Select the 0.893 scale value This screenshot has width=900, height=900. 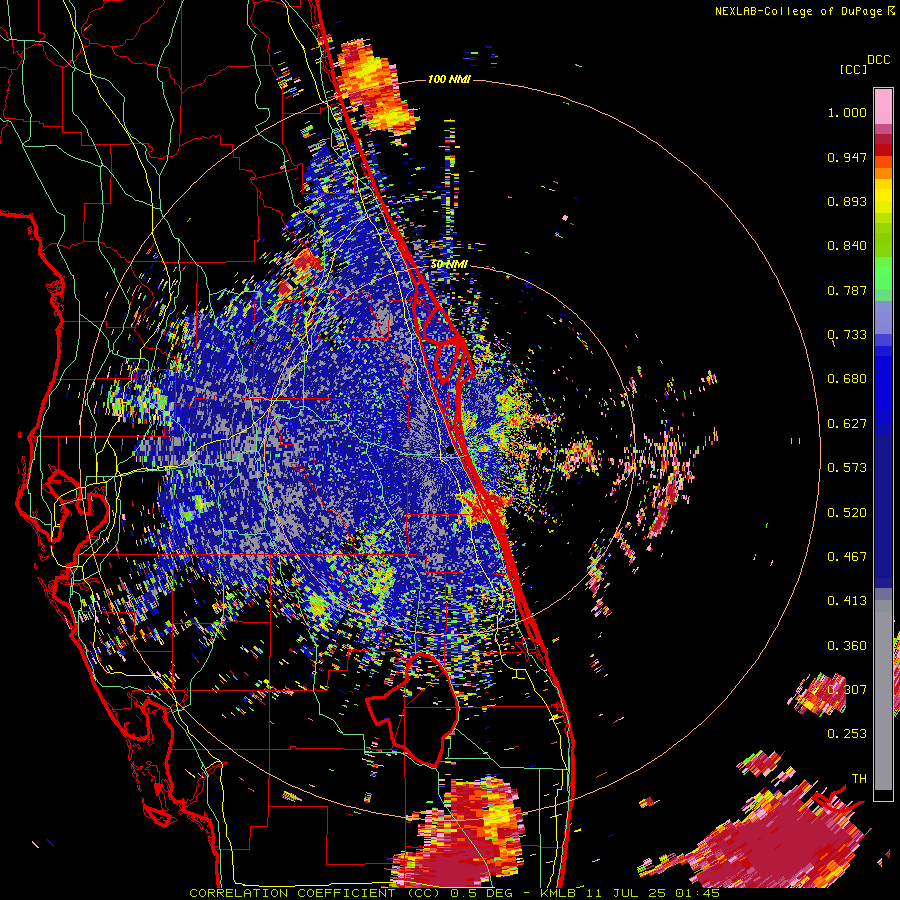point(847,201)
